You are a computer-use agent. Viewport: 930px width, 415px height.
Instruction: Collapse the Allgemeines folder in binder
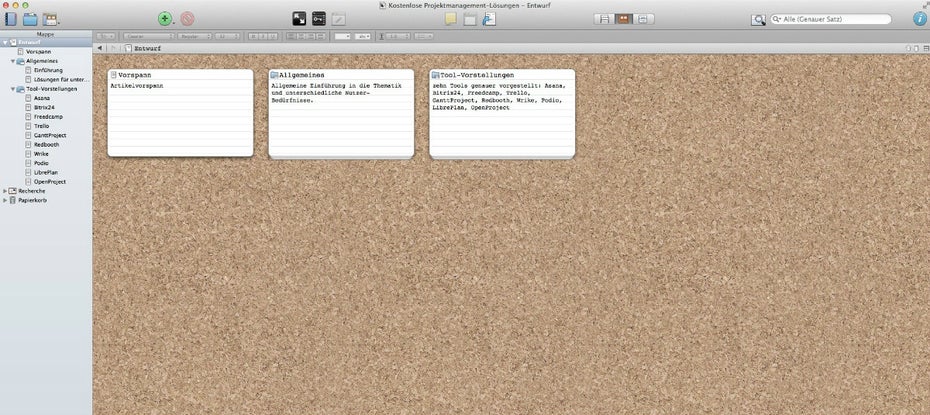pyautogui.click(x=13, y=61)
